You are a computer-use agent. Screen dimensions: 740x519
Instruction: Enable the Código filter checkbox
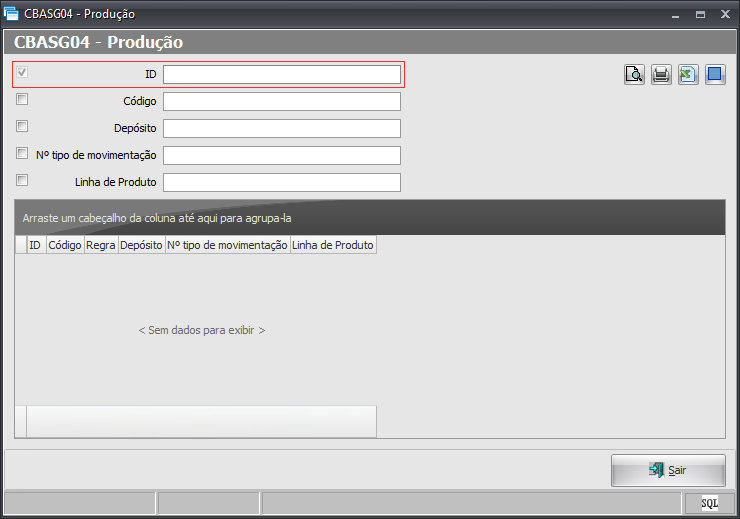click(x=22, y=99)
